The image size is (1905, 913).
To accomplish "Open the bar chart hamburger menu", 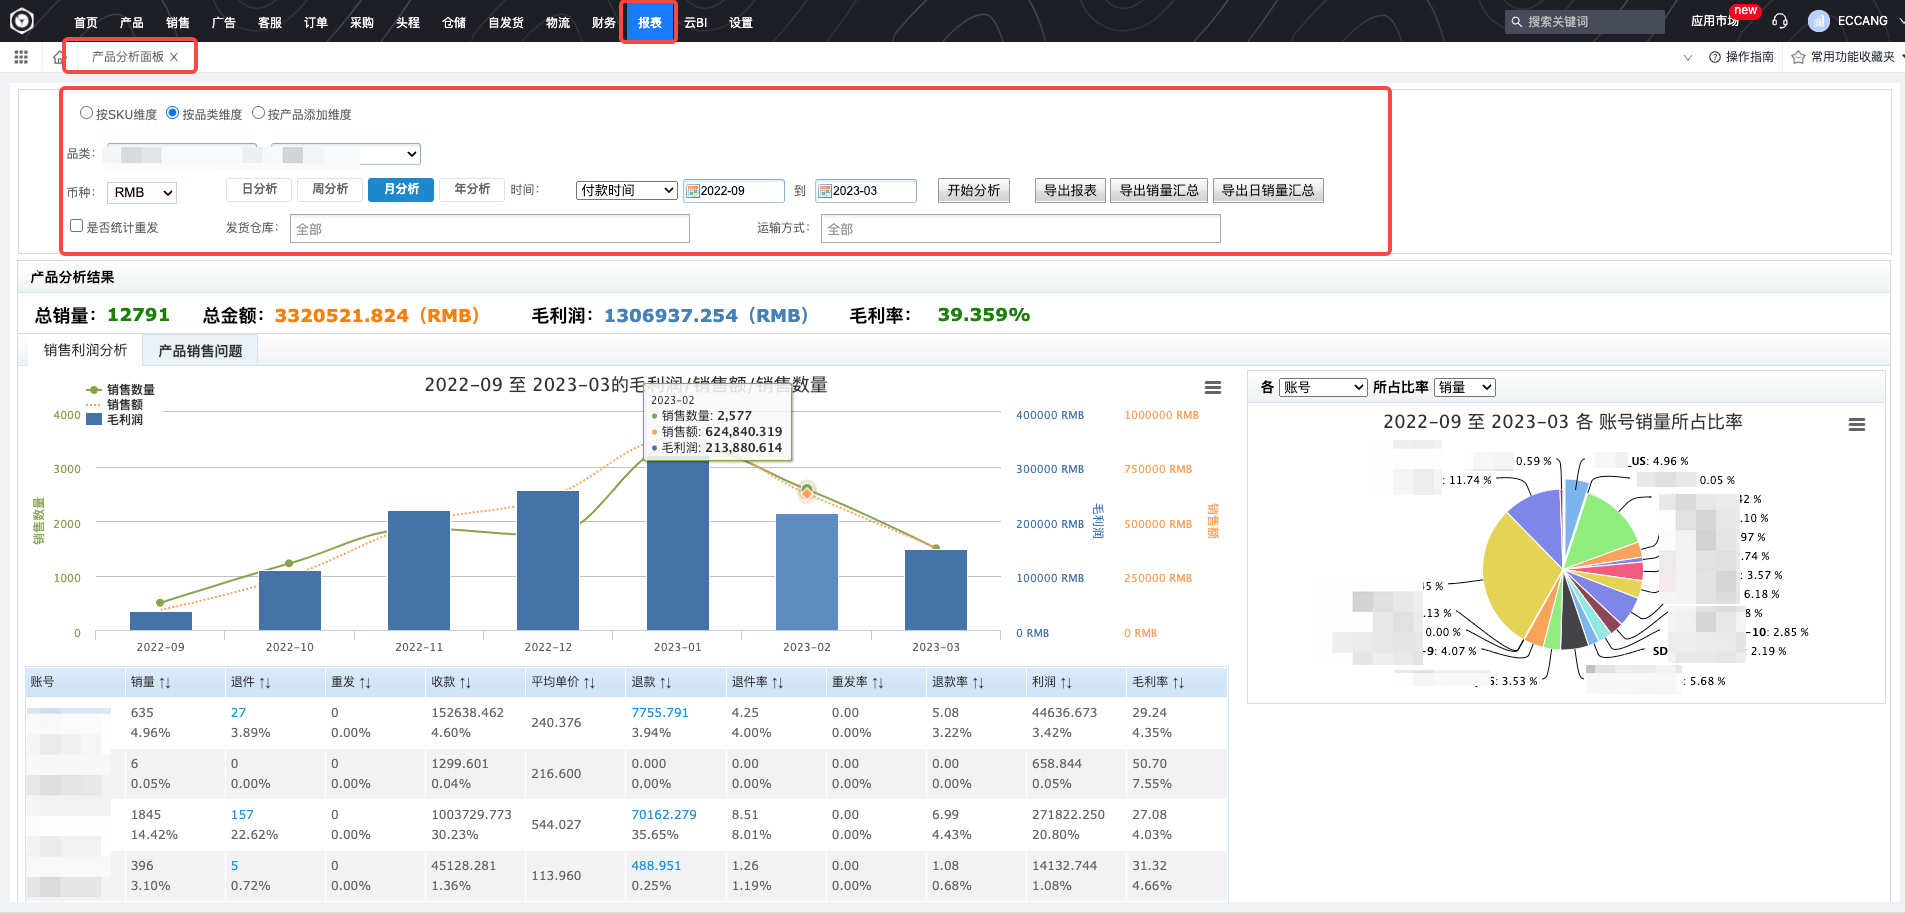I will coord(1212,388).
